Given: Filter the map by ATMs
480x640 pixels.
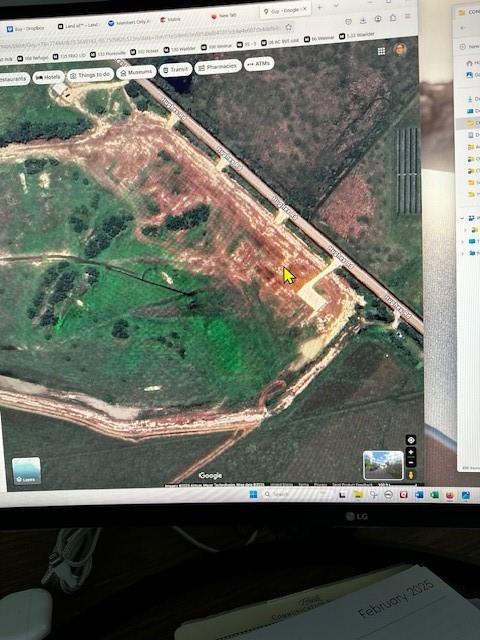Looking at the screenshot, I should coord(259,64).
